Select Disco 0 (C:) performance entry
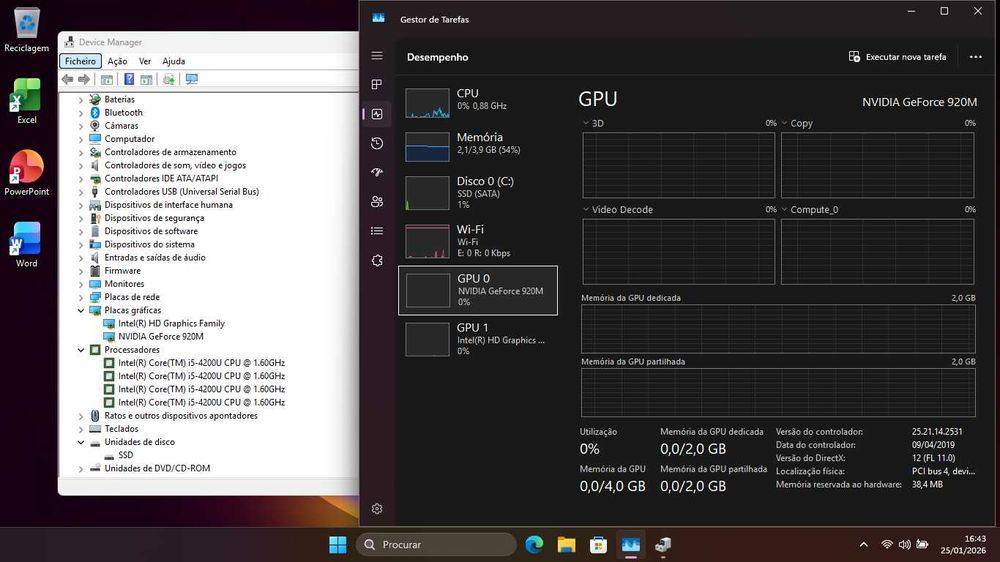The width and height of the screenshot is (1000, 562). click(478, 193)
